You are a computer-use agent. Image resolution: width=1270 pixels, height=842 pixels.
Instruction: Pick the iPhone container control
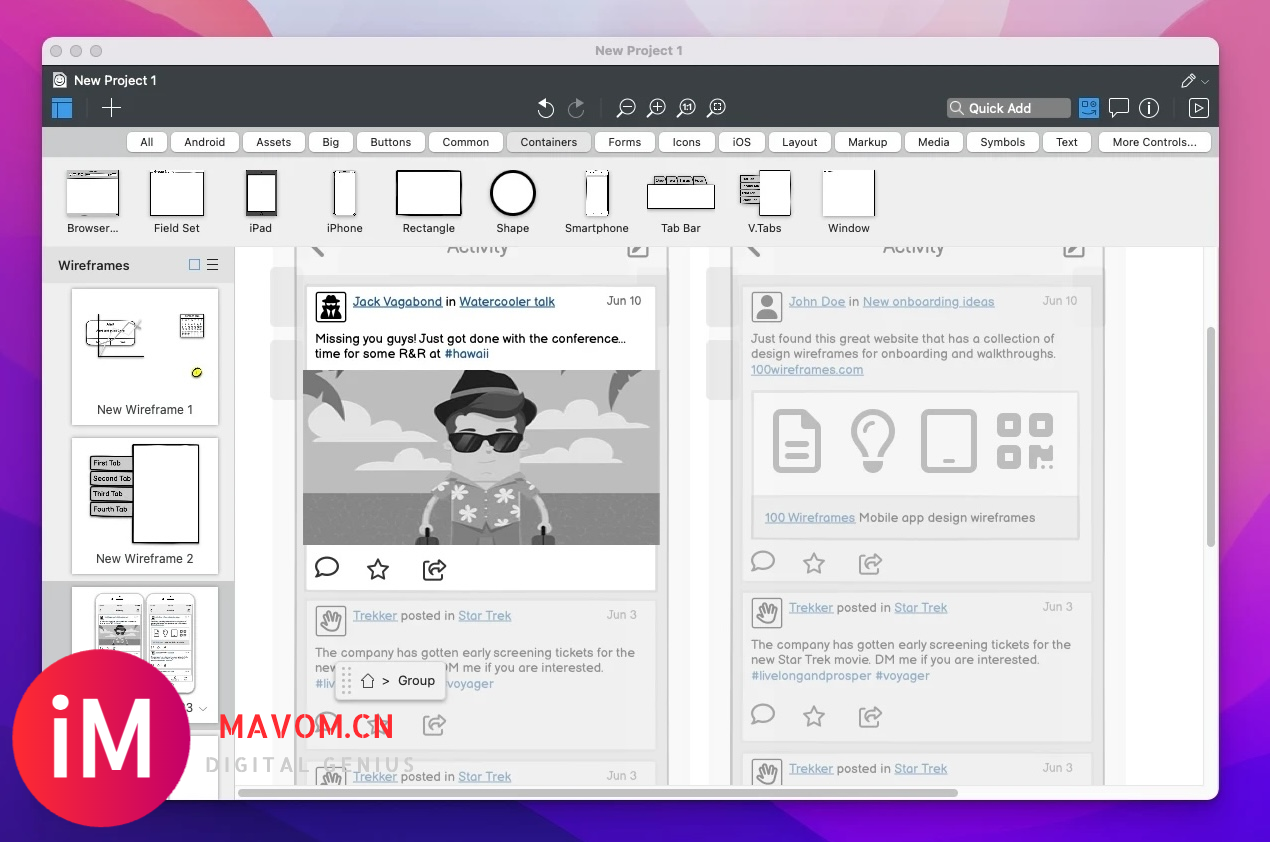pos(345,202)
